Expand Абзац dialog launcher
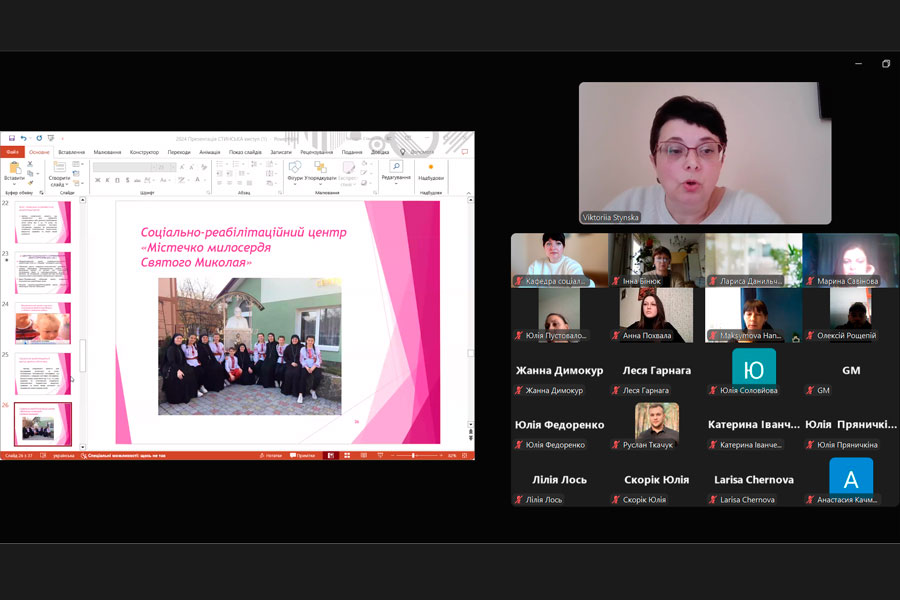 [280, 193]
